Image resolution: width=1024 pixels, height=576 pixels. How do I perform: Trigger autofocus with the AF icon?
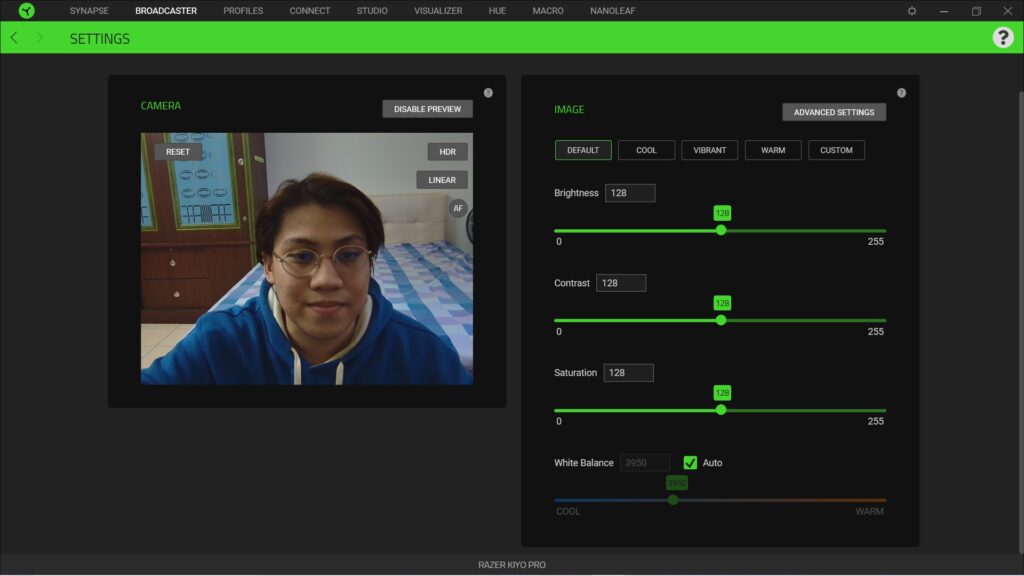(458, 208)
